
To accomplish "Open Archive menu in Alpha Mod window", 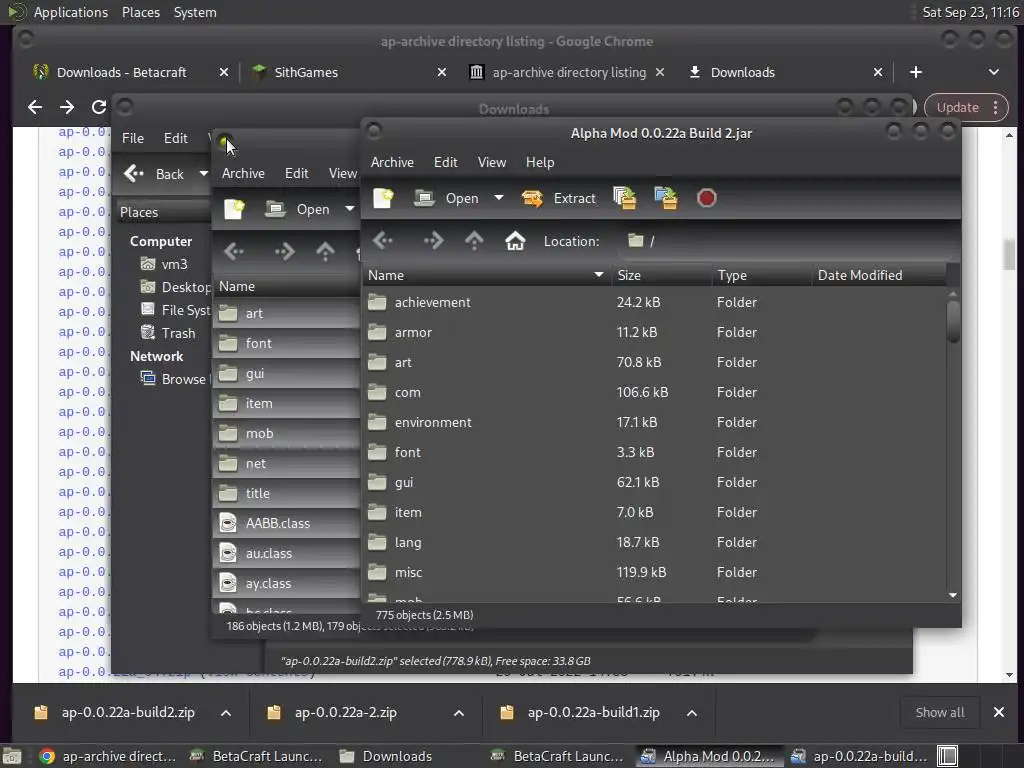I will (x=392, y=162).
